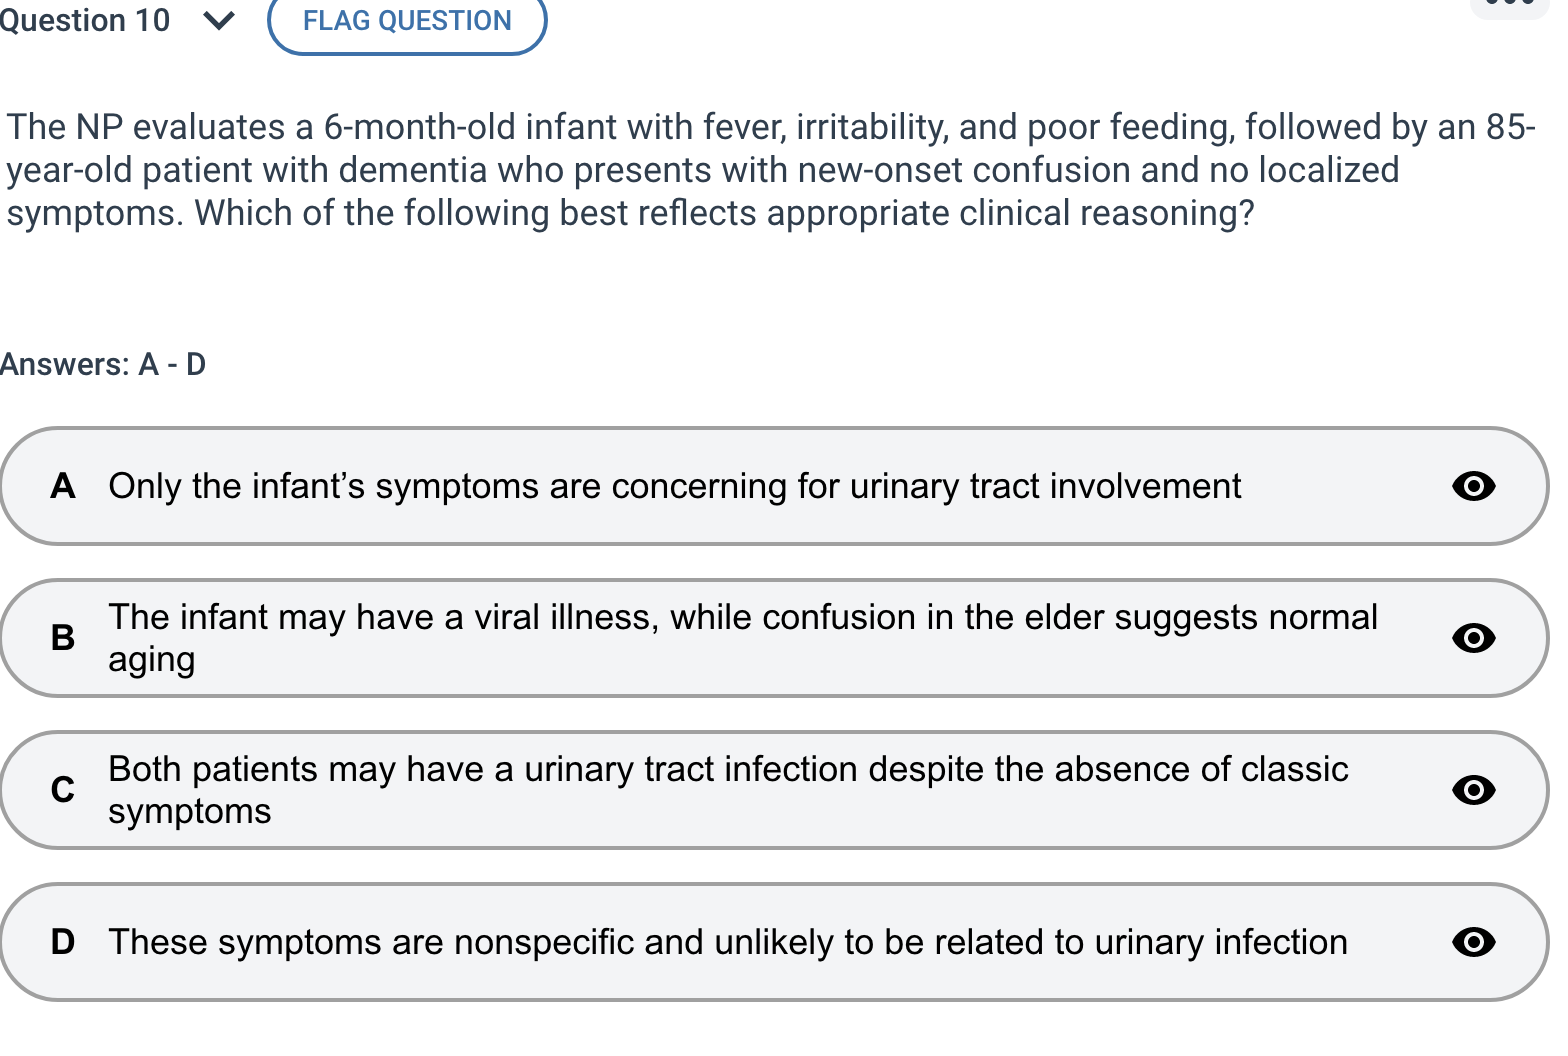Click the FLAG QUESTION button

[407, 21]
